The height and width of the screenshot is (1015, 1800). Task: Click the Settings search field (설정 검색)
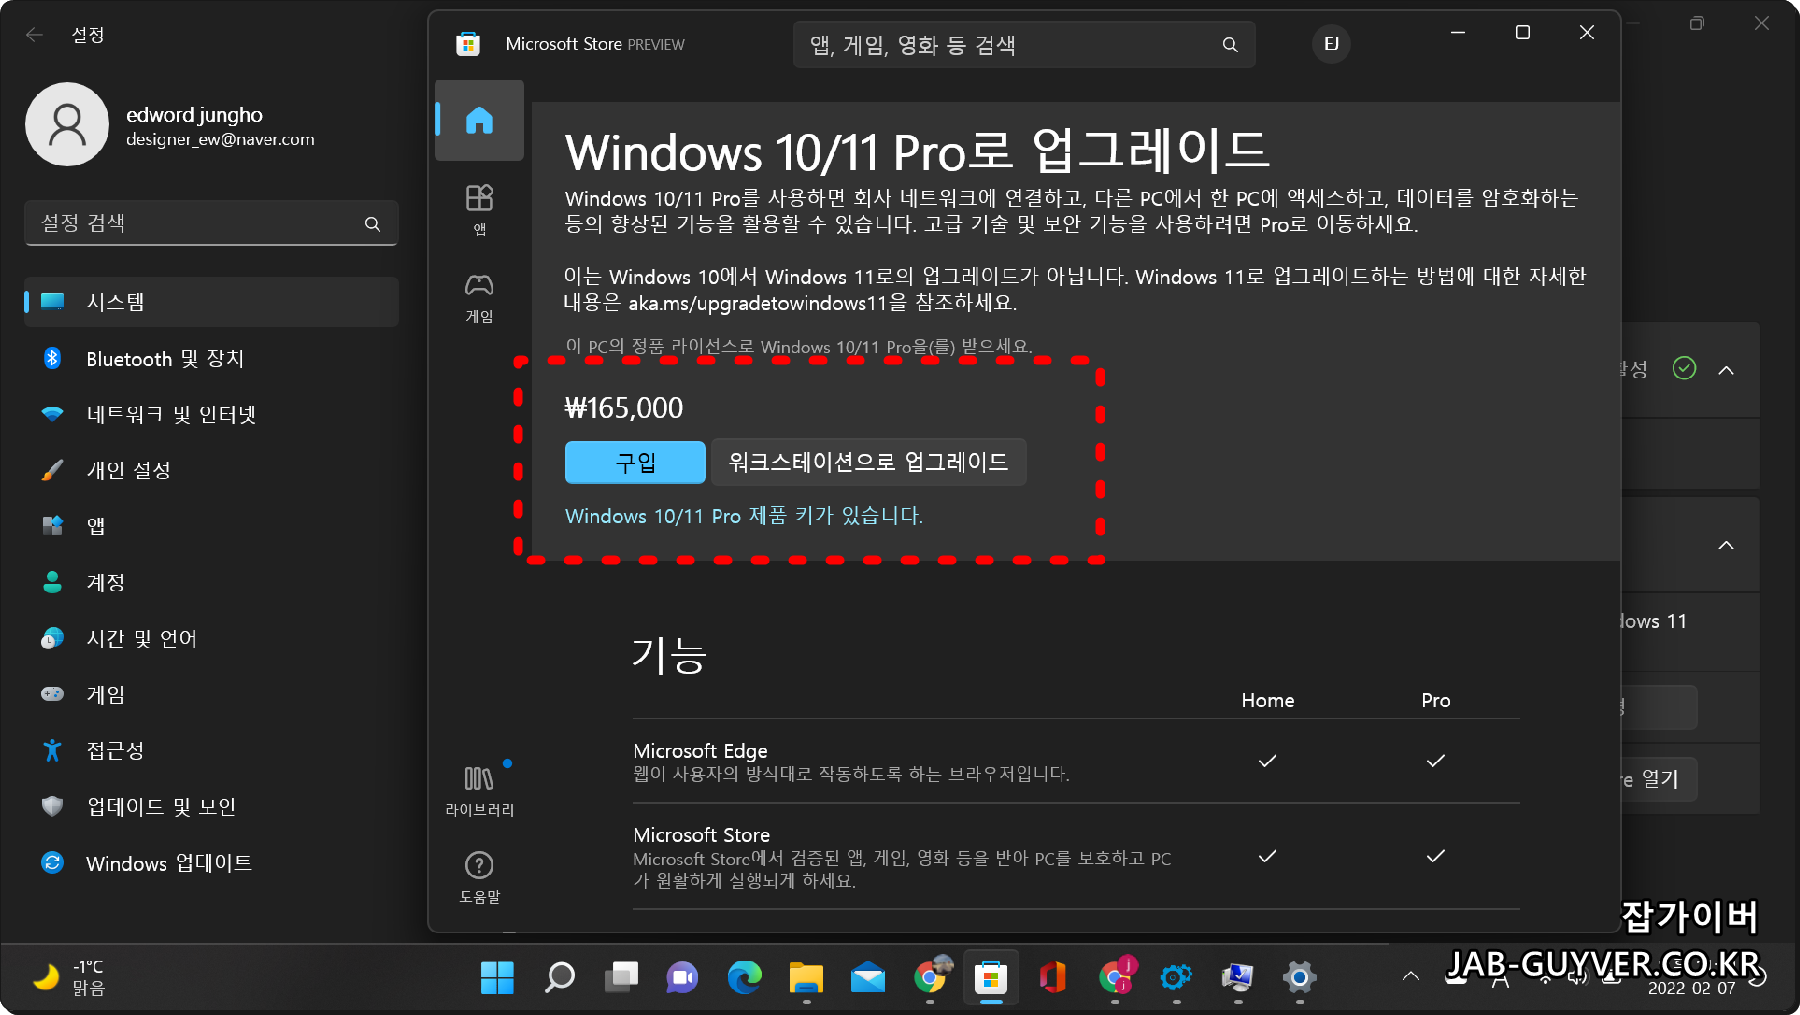coord(211,223)
